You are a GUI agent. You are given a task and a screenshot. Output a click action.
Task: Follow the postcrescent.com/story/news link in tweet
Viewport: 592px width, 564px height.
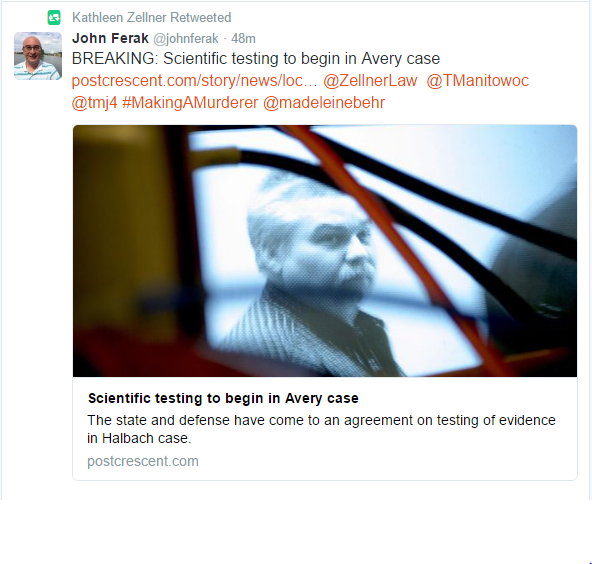(194, 81)
